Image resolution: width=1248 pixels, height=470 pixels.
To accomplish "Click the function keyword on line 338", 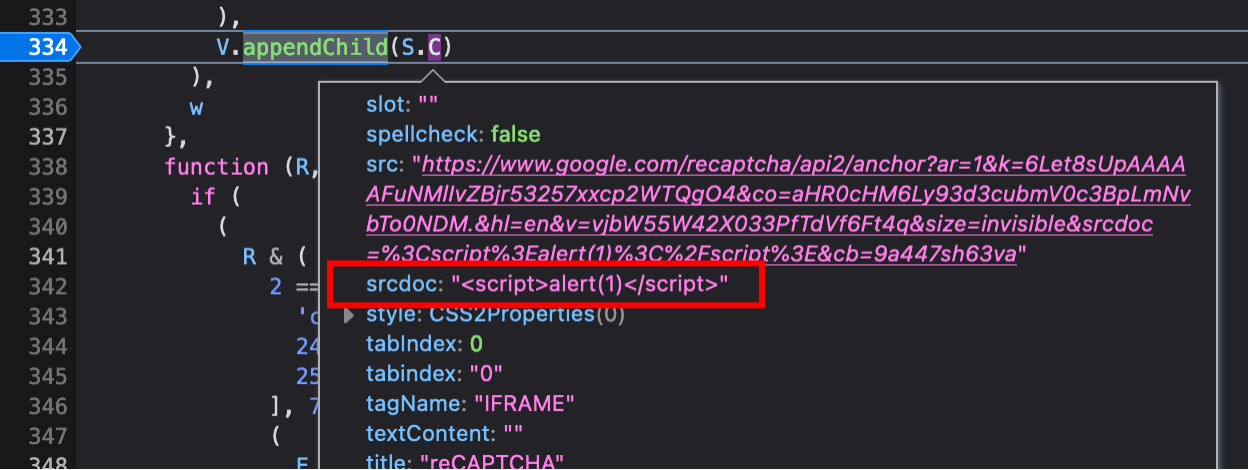I will coord(216,166).
